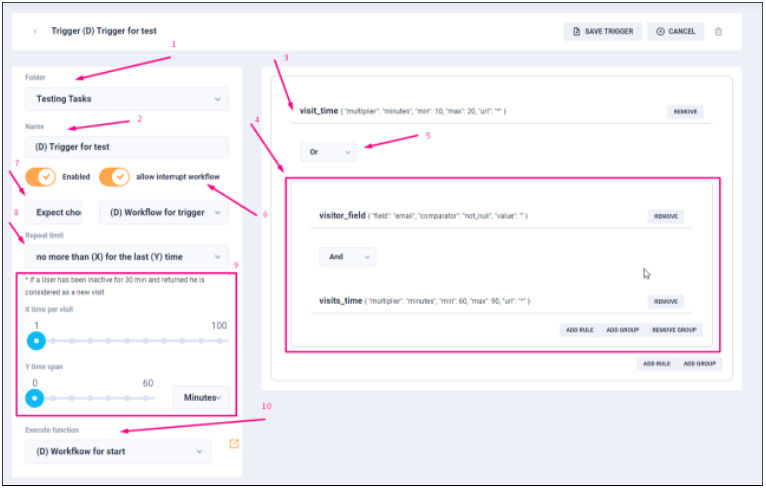Remove the visit_time rule

pyautogui.click(x=685, y=112)
